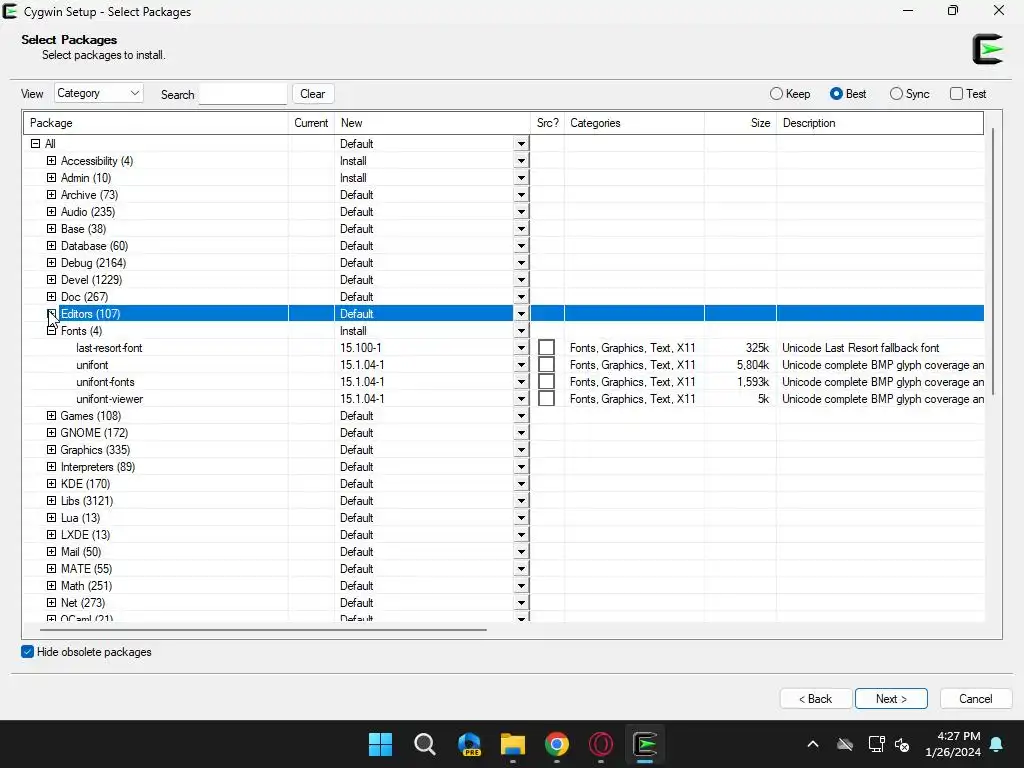The image size is (1024, 768).
Task: Open the taskbar clock and date
Action: [953, 744]
